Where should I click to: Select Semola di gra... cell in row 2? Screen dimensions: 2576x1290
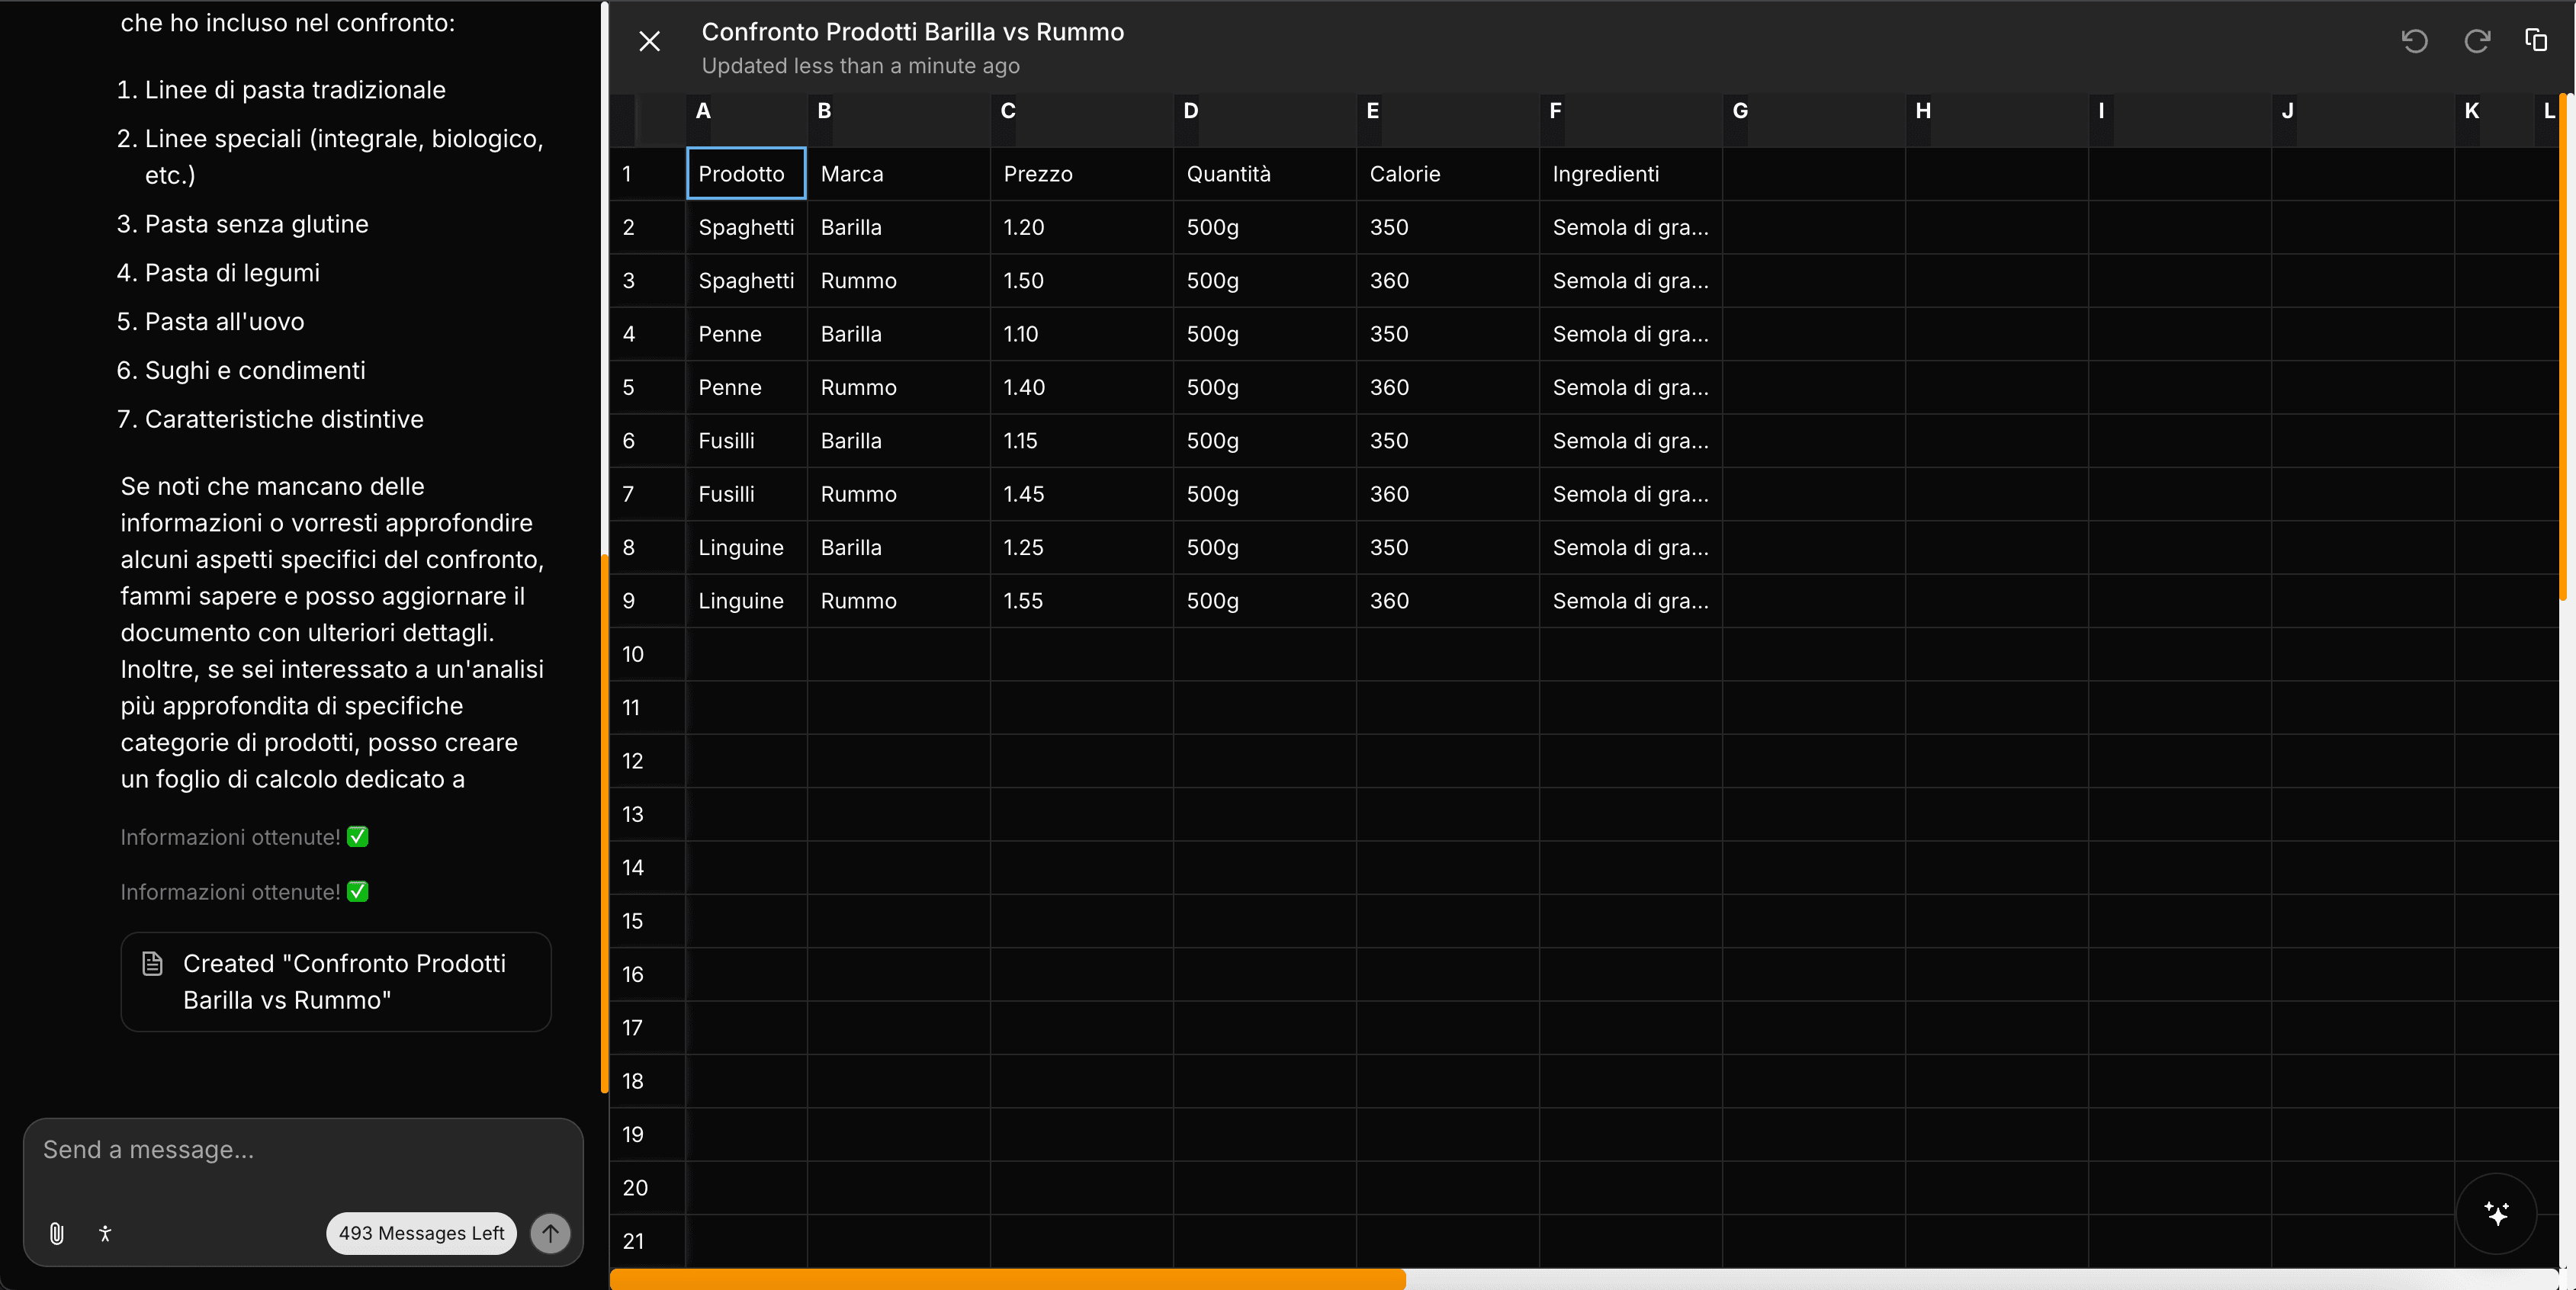pyautogui.click(x=1631, y=227)
